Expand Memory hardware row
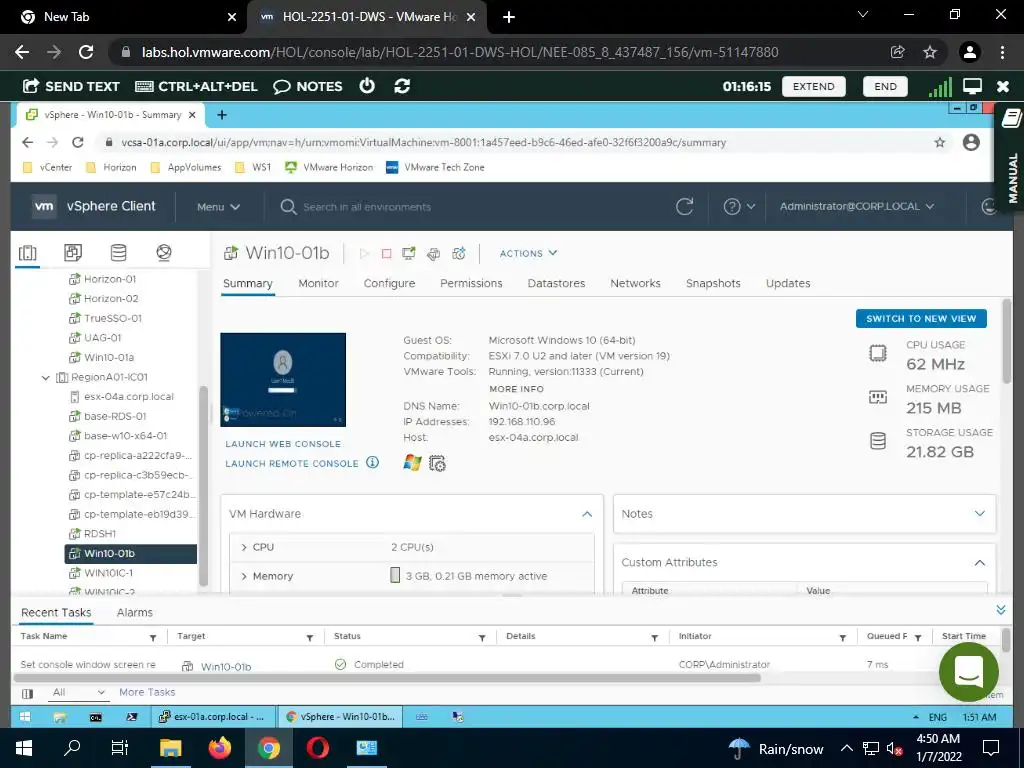This screenshot has width=1024, height=768. 244,576
